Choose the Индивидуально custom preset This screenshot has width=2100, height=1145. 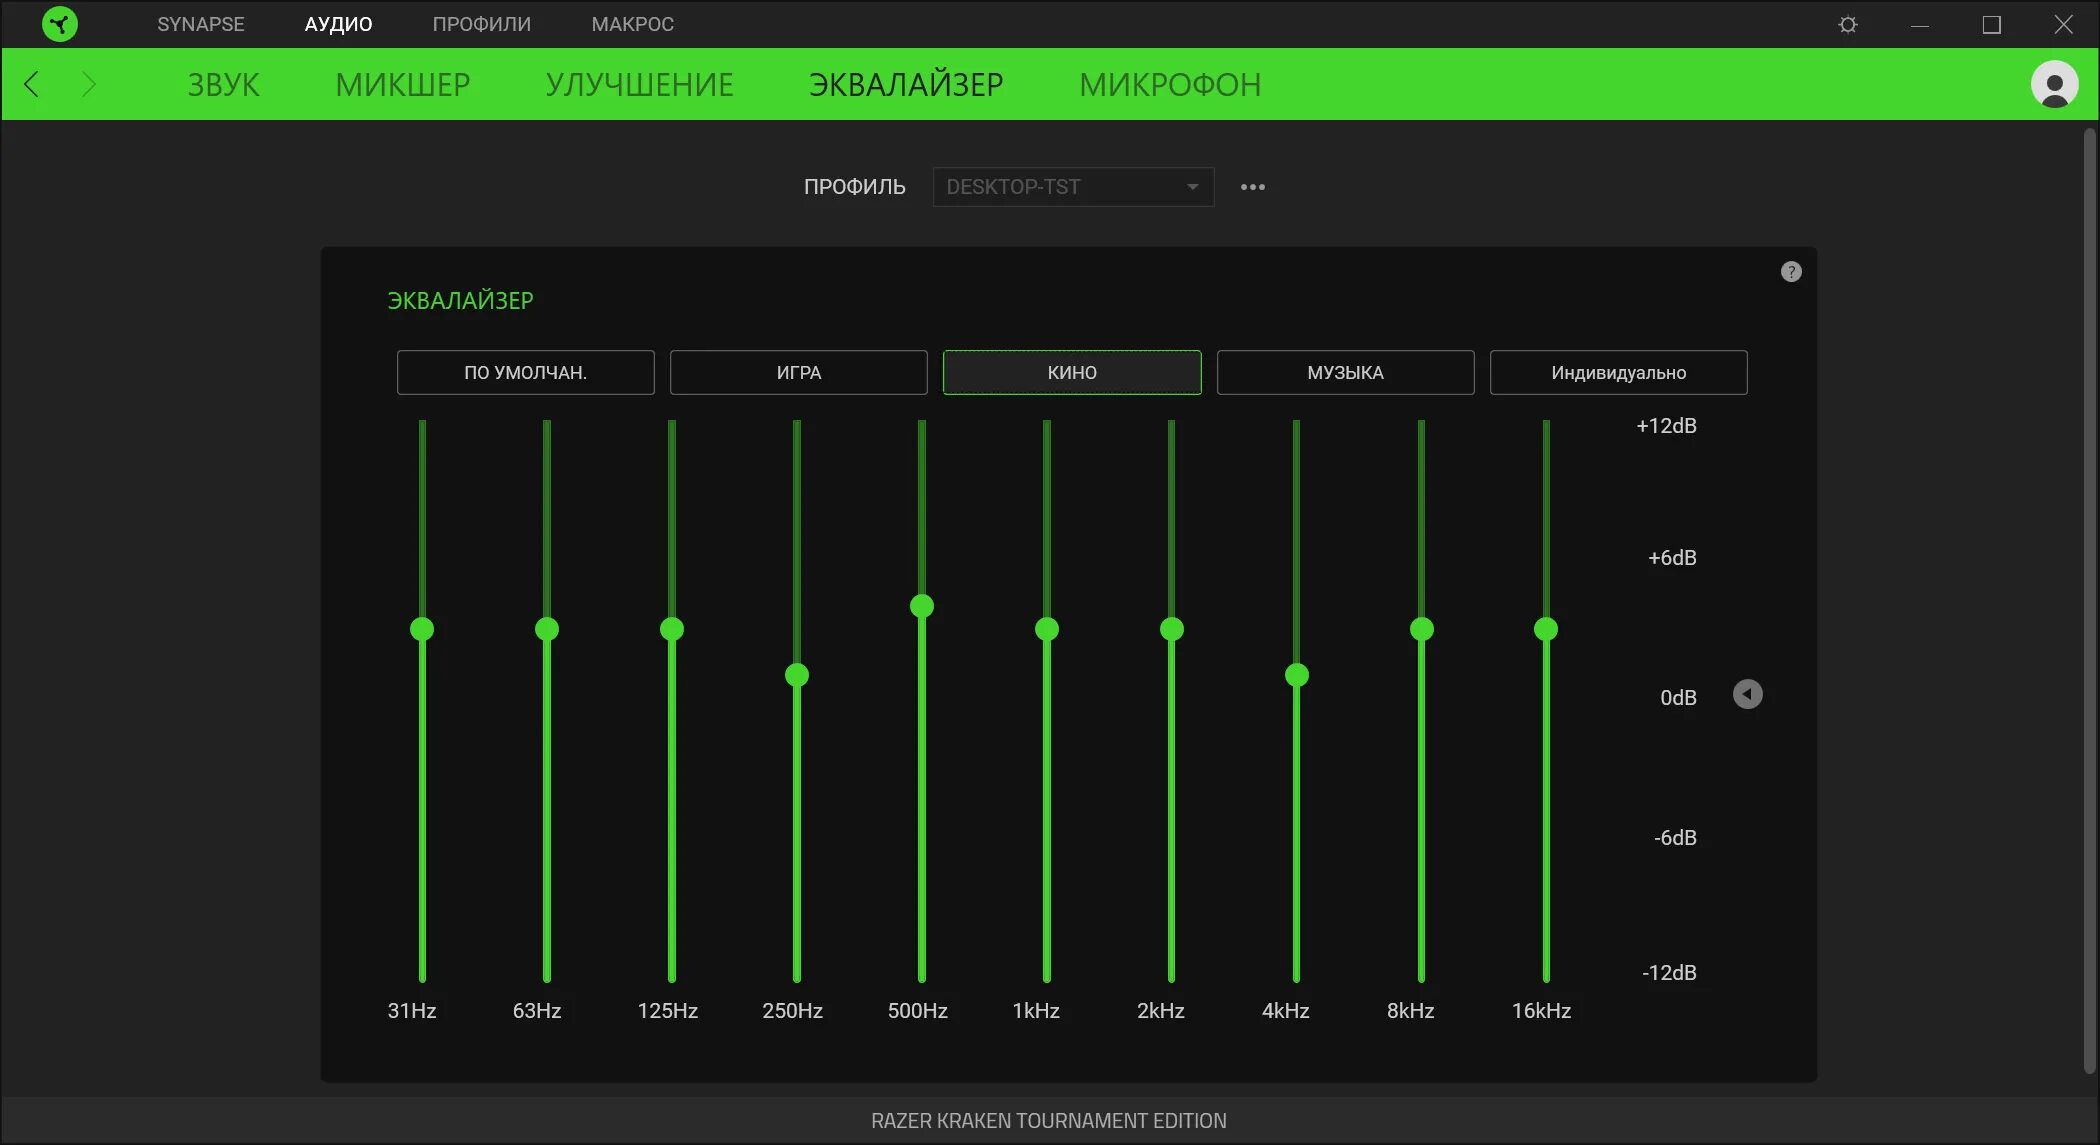click(x=1618, y=372)
